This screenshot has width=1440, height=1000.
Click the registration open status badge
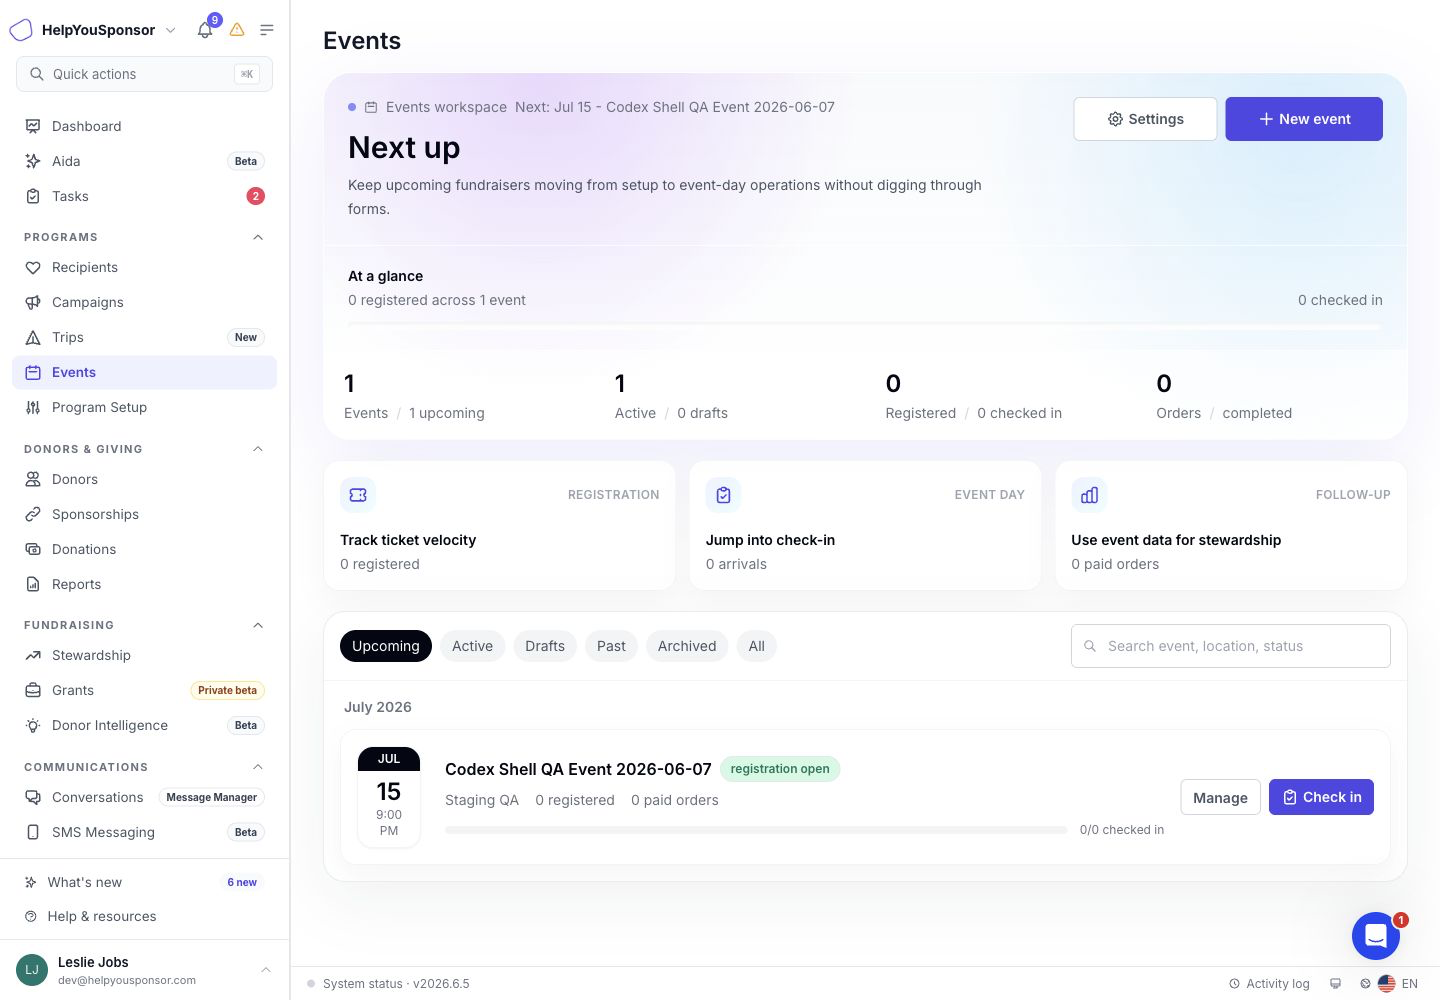780,769
